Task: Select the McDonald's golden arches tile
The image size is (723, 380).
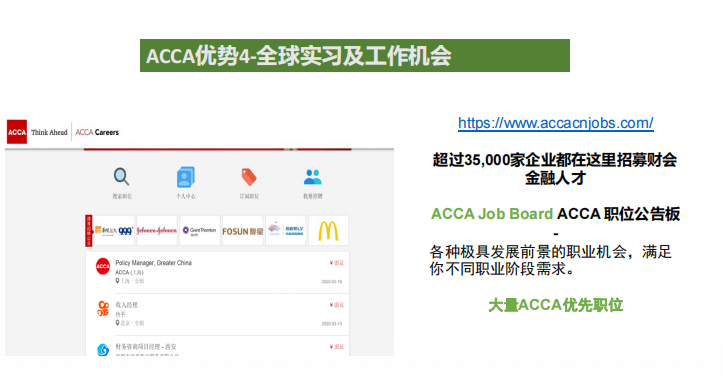Action: 328,230
